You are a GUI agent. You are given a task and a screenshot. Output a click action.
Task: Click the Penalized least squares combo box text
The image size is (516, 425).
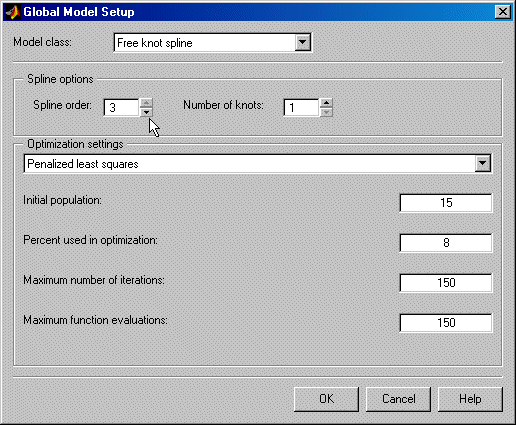click(x=83, y=164)
